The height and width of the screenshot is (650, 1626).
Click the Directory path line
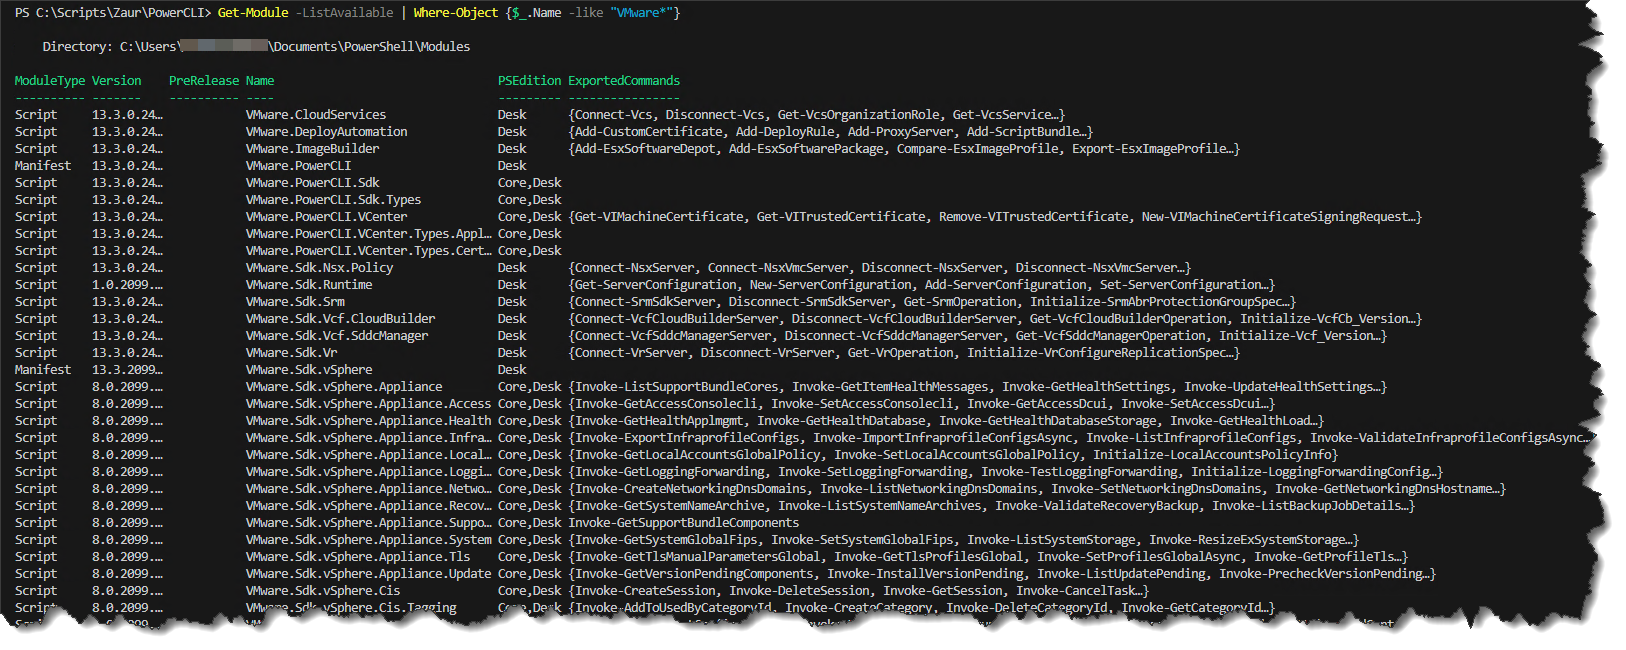pyautogui.click(x=256, y=47)
